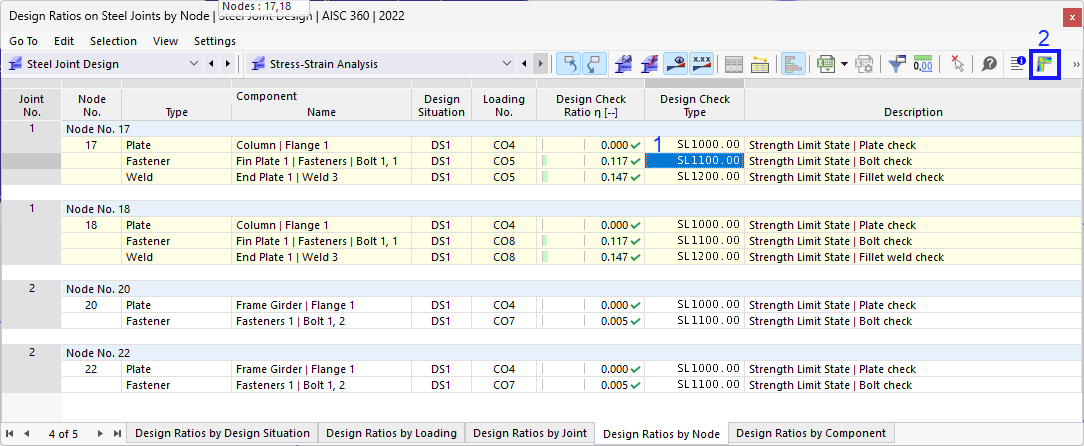Export table to Excel icon
Image resolution: width=1084 pixels, height=446 pixels.
pos(824,64)
